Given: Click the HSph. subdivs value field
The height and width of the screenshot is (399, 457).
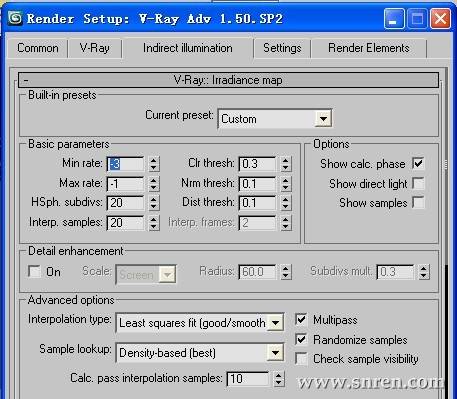Looking at the screenshot, I should tap(125, 203).
